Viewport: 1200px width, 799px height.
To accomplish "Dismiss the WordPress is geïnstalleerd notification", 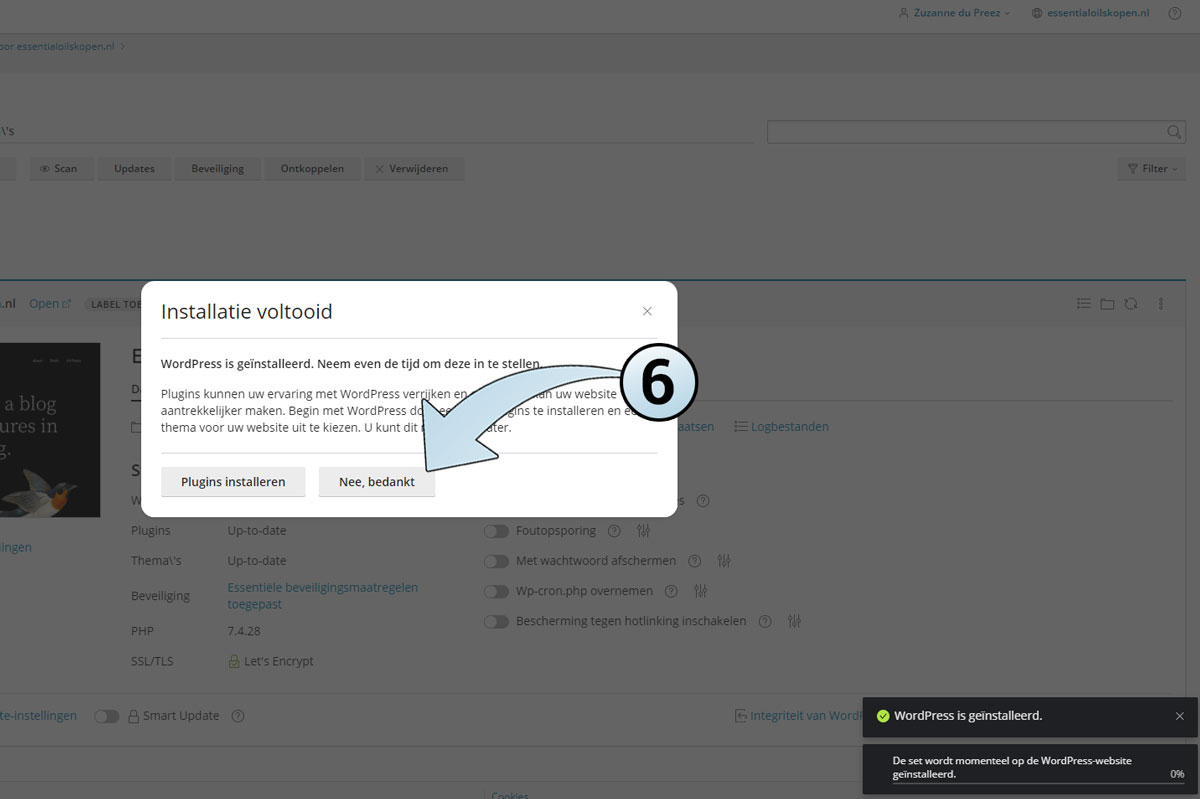I will pos(1180,716).
